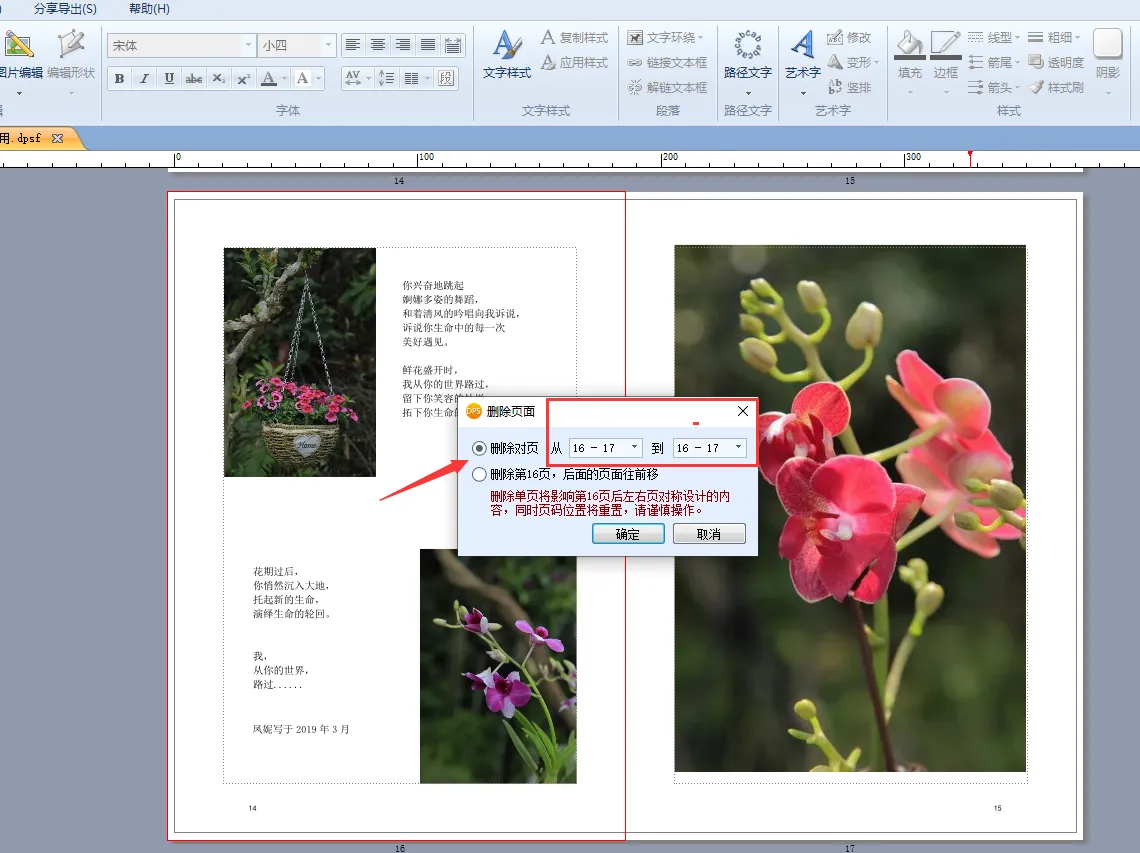
Task: Select the 删除对页 radio button
Action: point(479,448)
